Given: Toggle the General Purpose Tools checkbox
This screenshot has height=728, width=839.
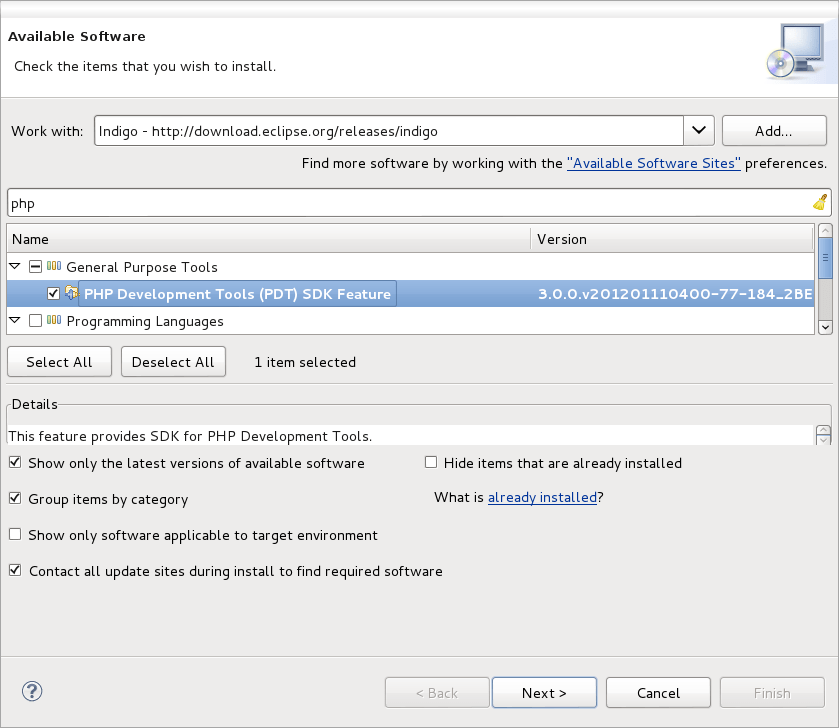Looking at the screenshot, I should coord(35,266).
